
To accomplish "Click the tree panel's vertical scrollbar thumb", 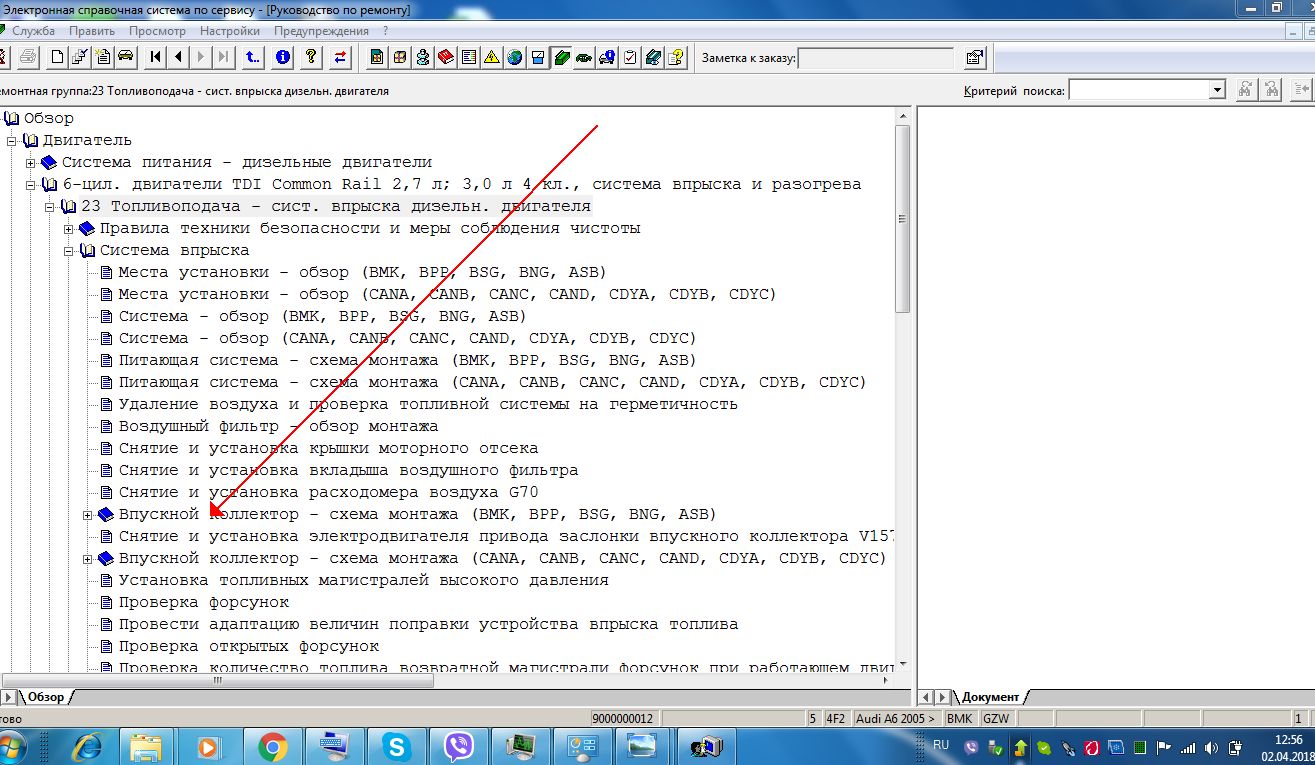I will [903, 220].
